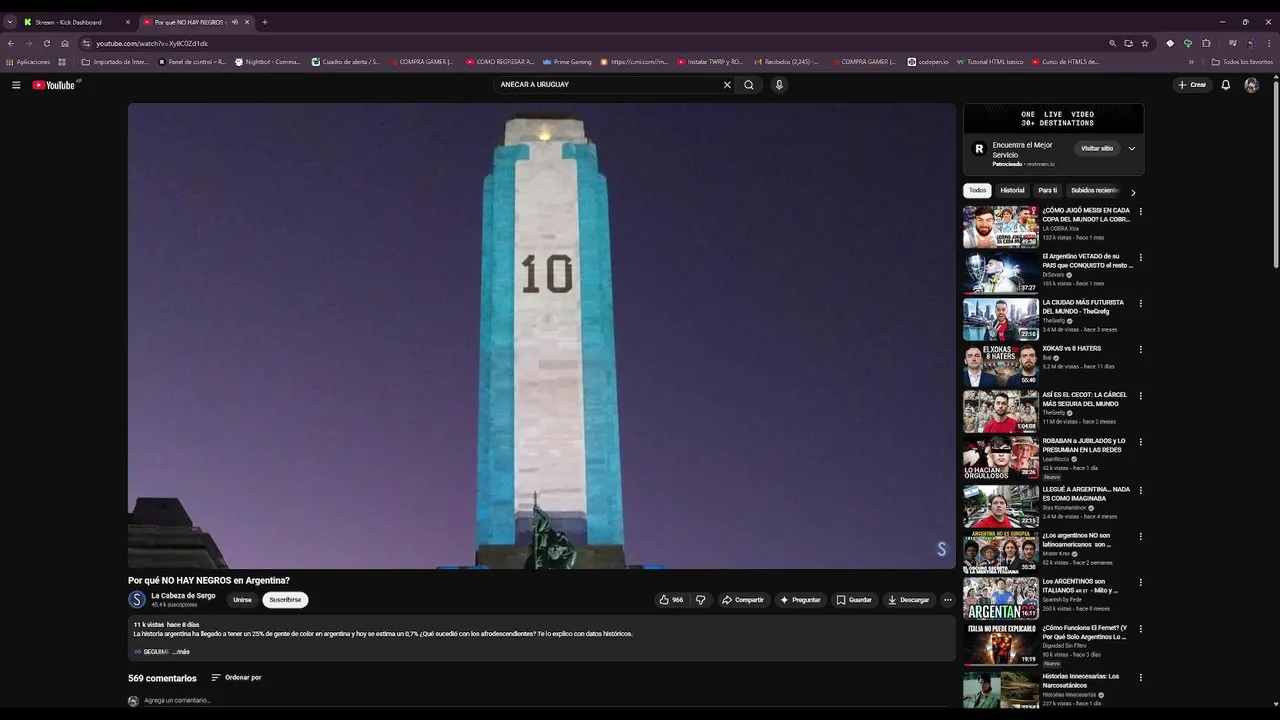Open browser tab search dropdown

[x=10, y=22]
